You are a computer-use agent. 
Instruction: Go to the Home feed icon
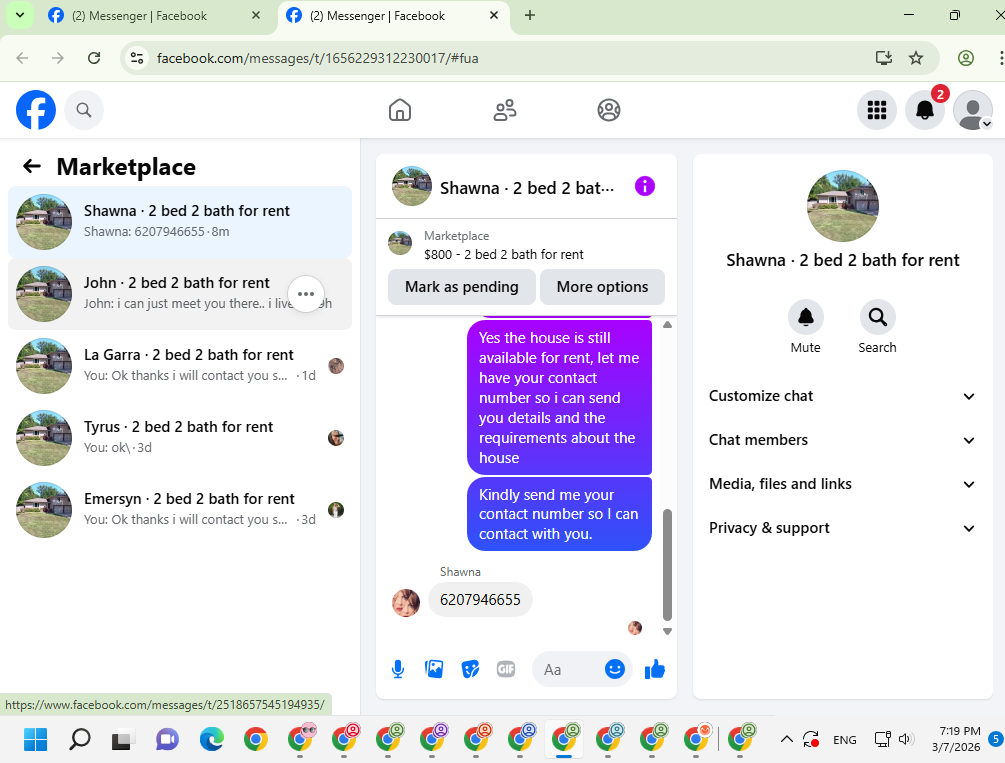(x=400, y=110)
